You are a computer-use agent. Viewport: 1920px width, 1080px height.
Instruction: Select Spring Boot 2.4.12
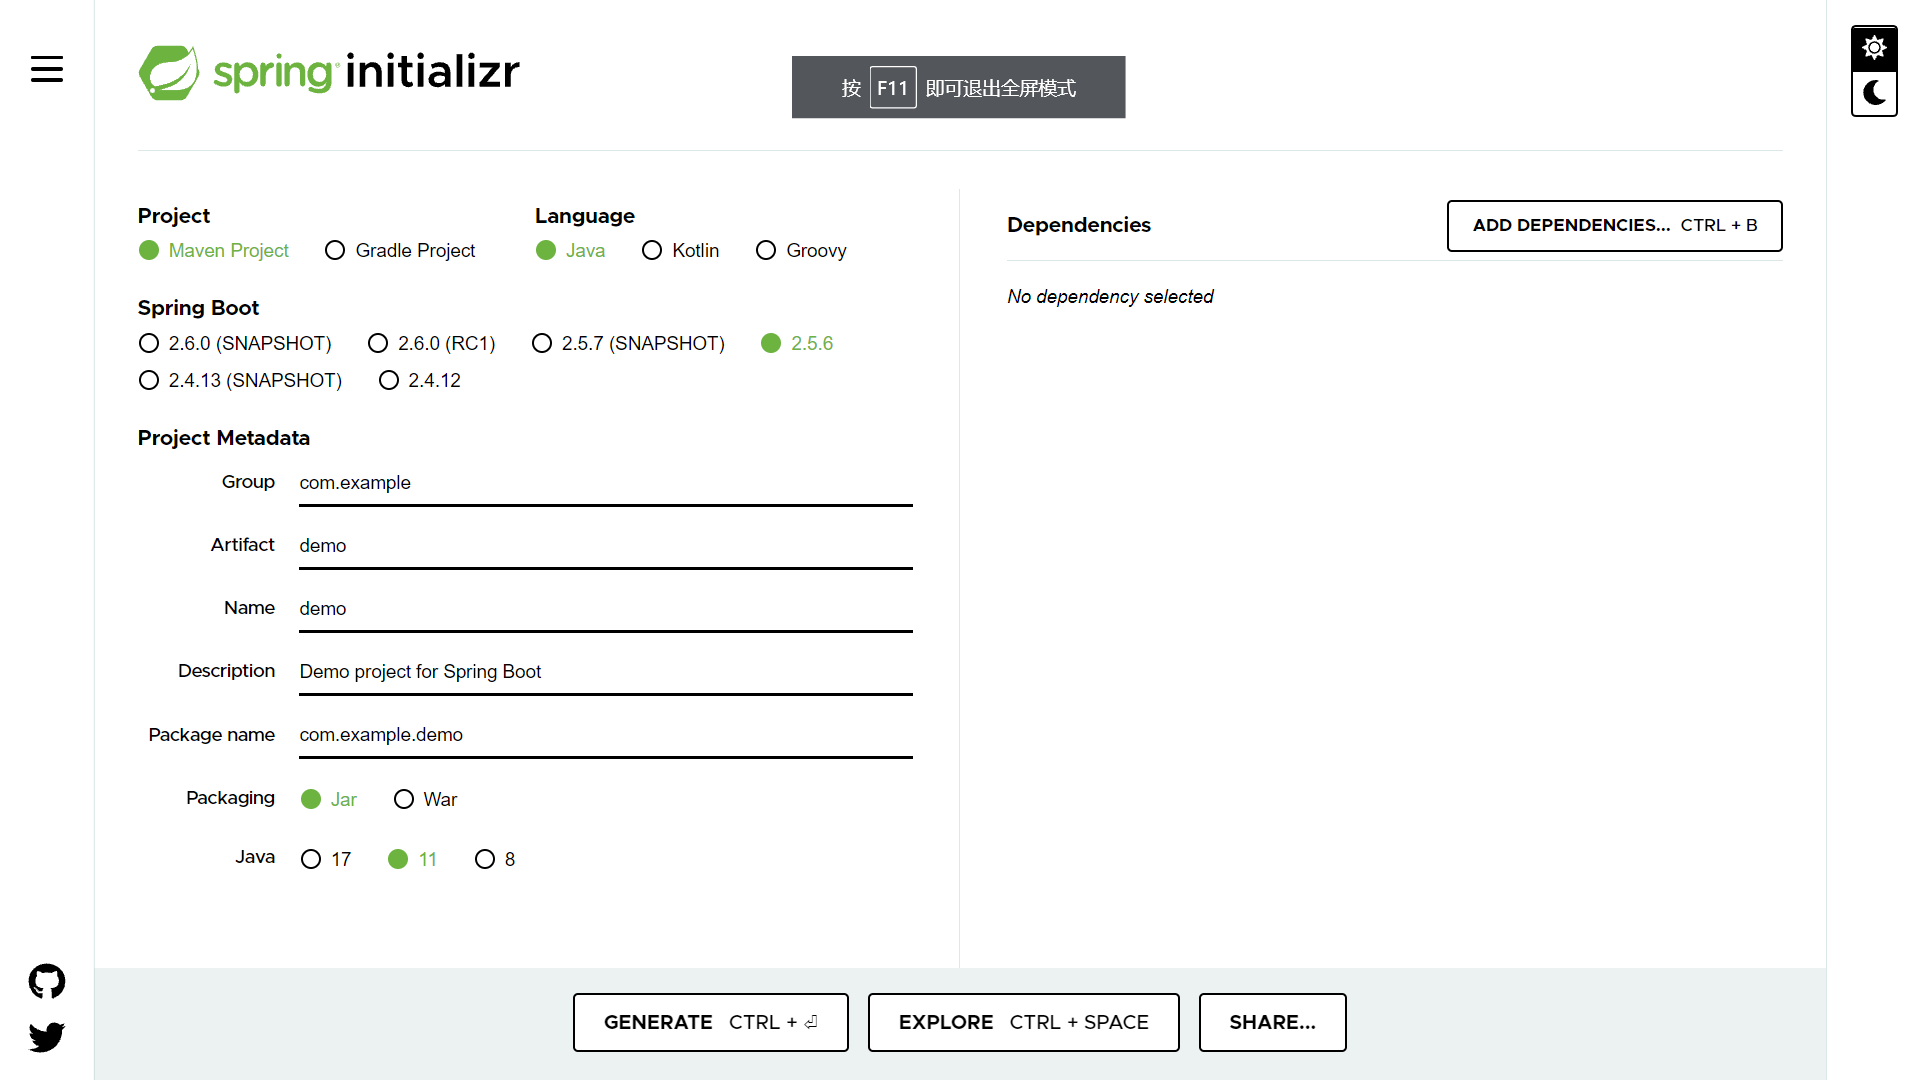point(420,380)
